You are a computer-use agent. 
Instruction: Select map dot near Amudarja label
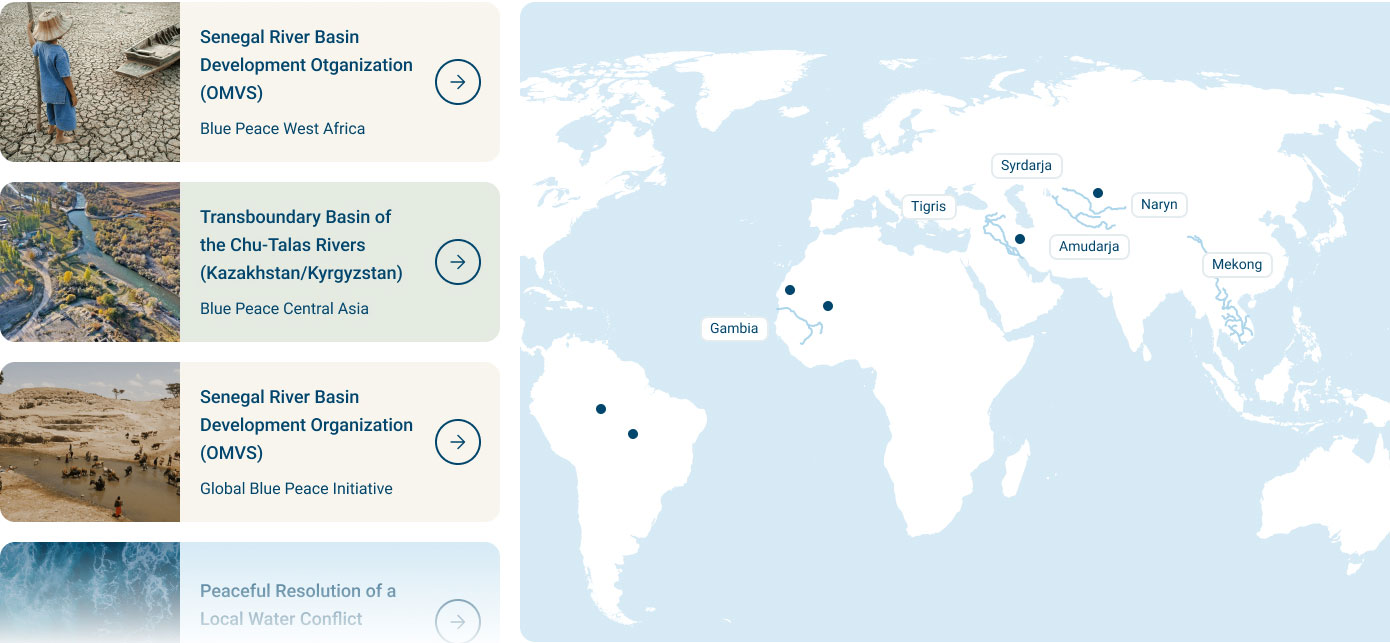click(x=1020, y=239)
